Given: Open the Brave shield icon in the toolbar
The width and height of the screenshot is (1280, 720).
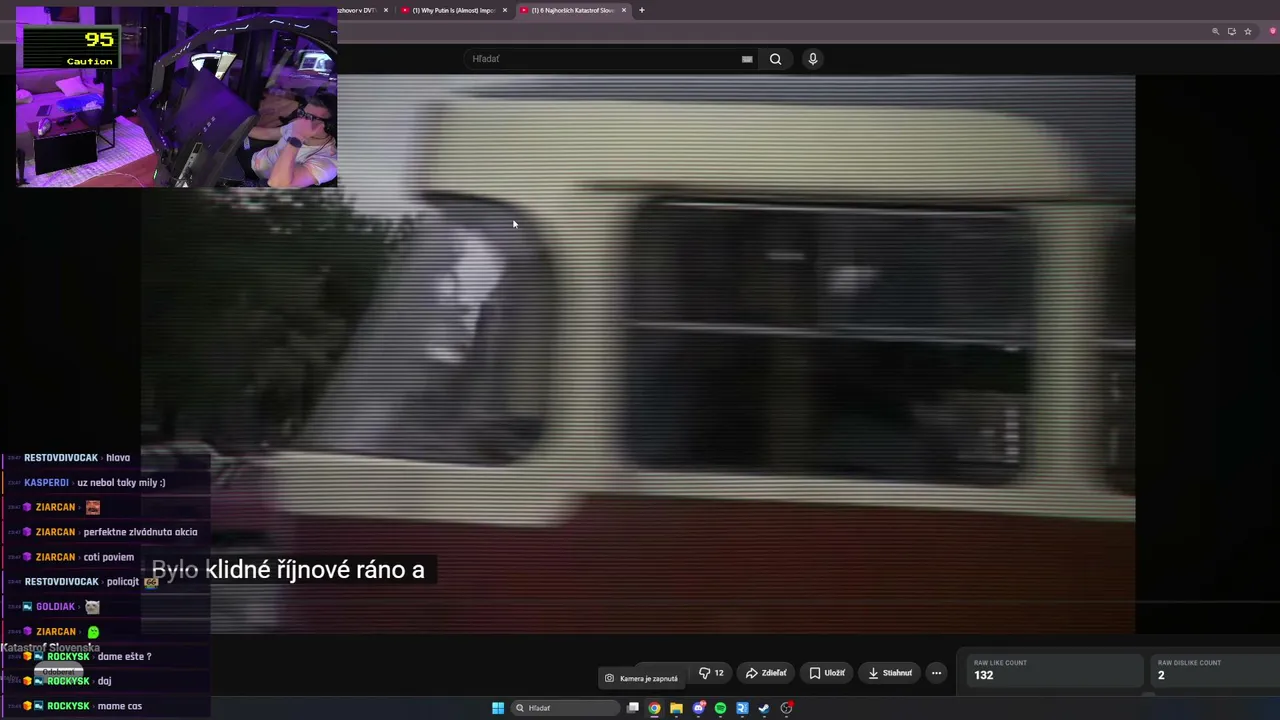Looking at the screenshot, I should click(1273, 31).
